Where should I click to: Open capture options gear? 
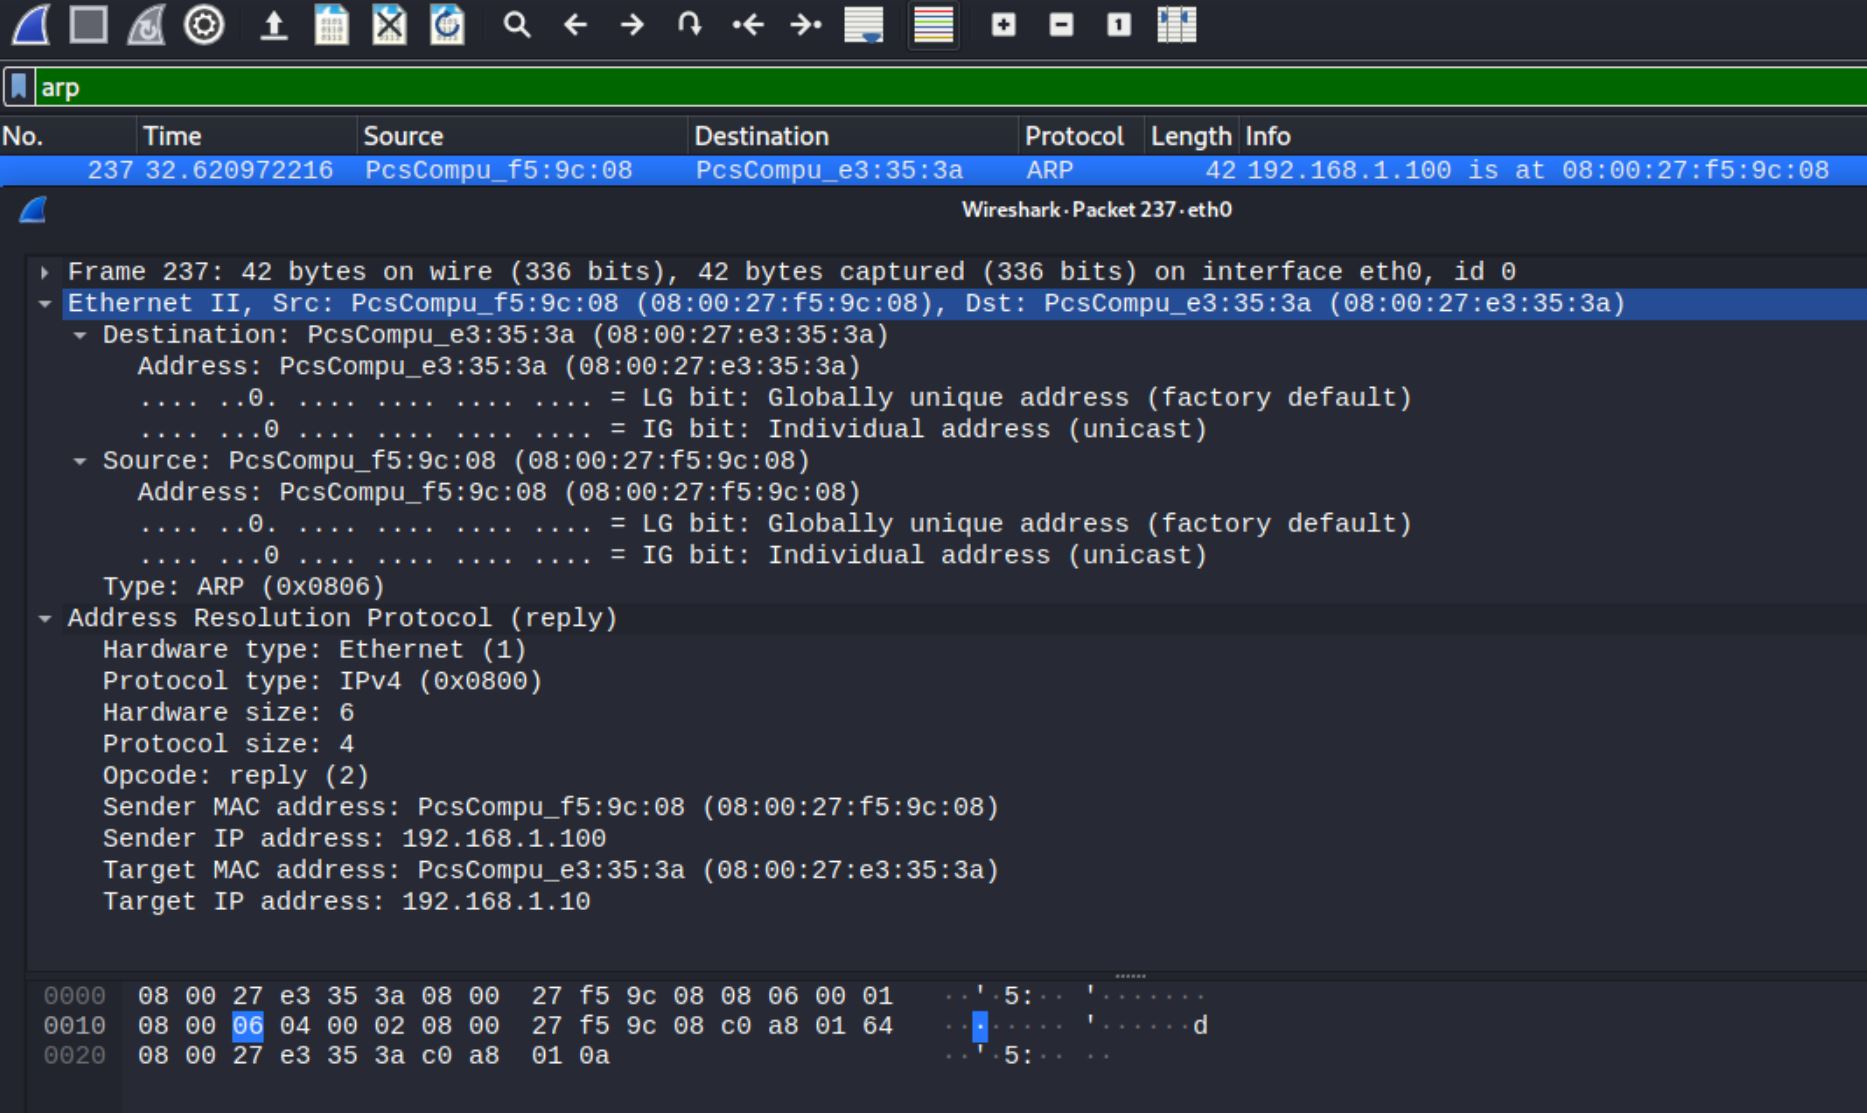click(x=204, y=25)
